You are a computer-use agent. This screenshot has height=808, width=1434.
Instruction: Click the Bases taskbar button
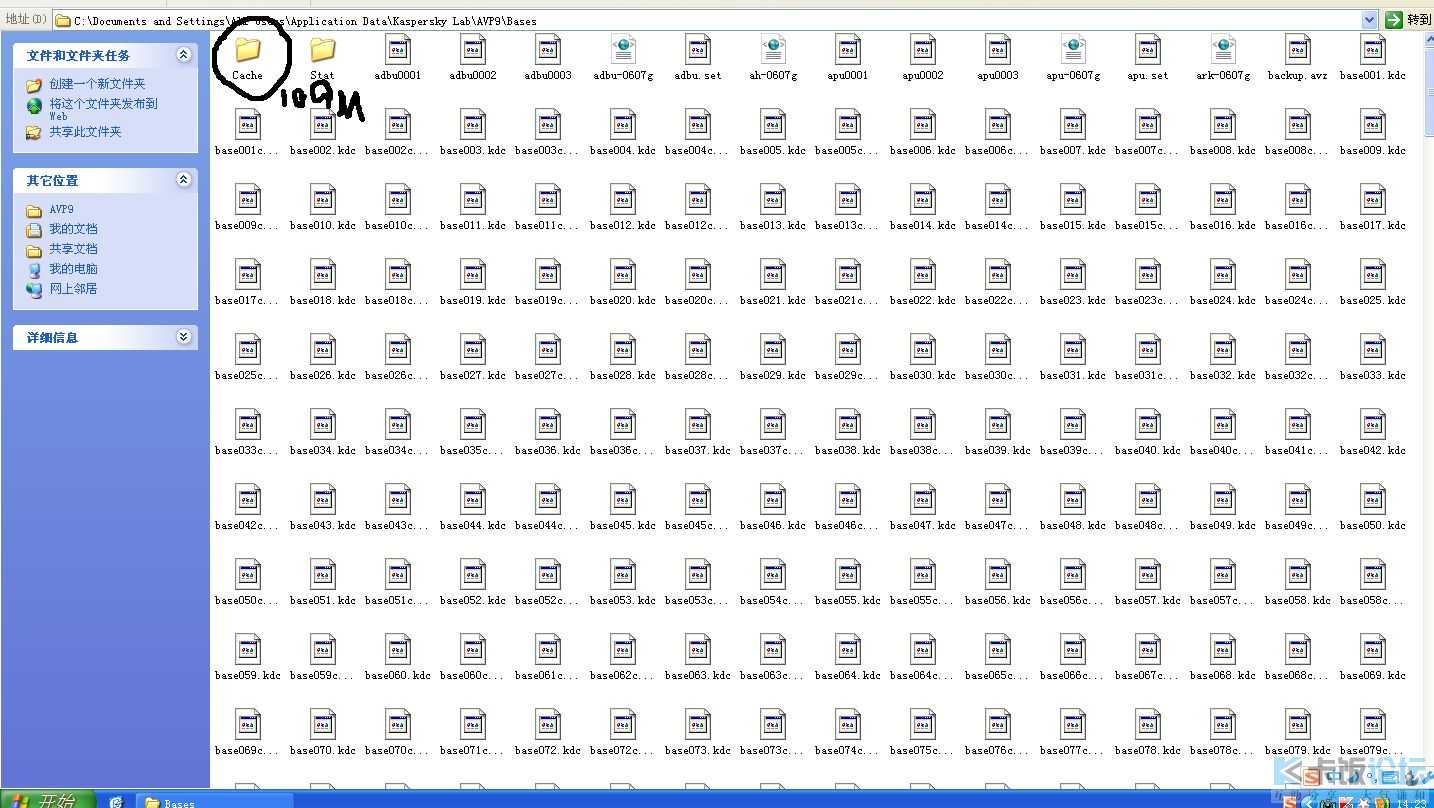(x=215, y=801)
